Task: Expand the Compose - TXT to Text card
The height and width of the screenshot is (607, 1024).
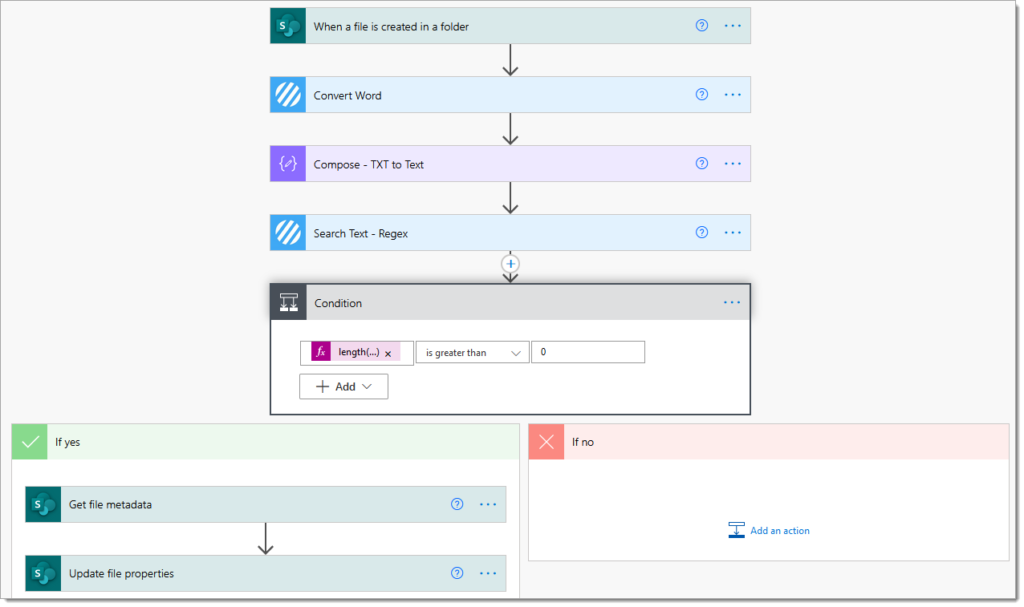Action: pos(510,164)
